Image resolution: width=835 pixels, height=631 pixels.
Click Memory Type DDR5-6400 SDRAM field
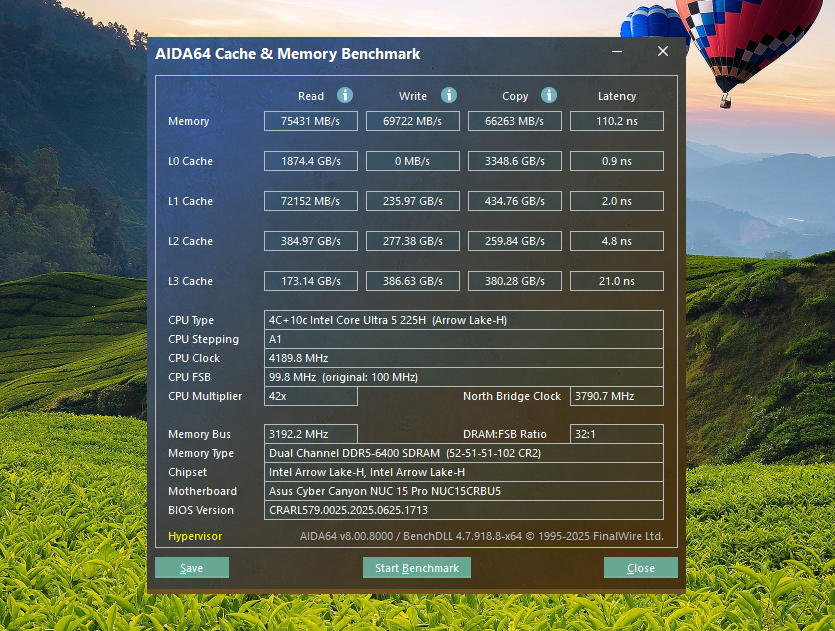pyautogui.click(x=464, y=453)
